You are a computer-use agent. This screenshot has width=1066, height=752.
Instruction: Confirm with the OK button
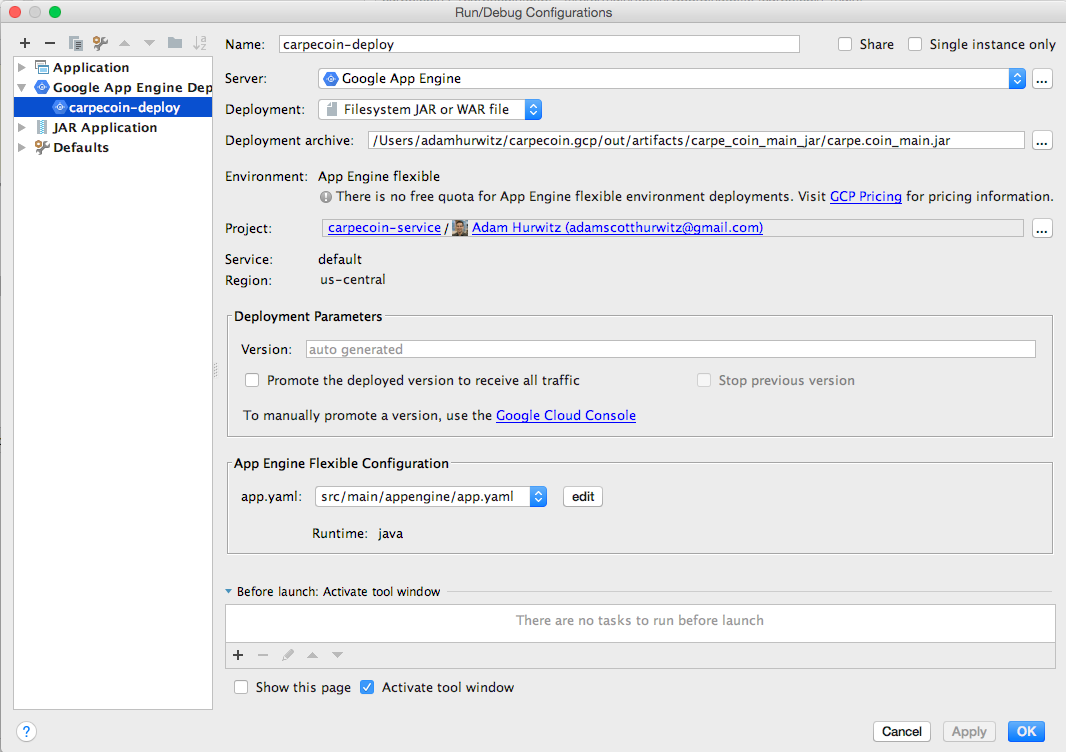[1026, 732]
